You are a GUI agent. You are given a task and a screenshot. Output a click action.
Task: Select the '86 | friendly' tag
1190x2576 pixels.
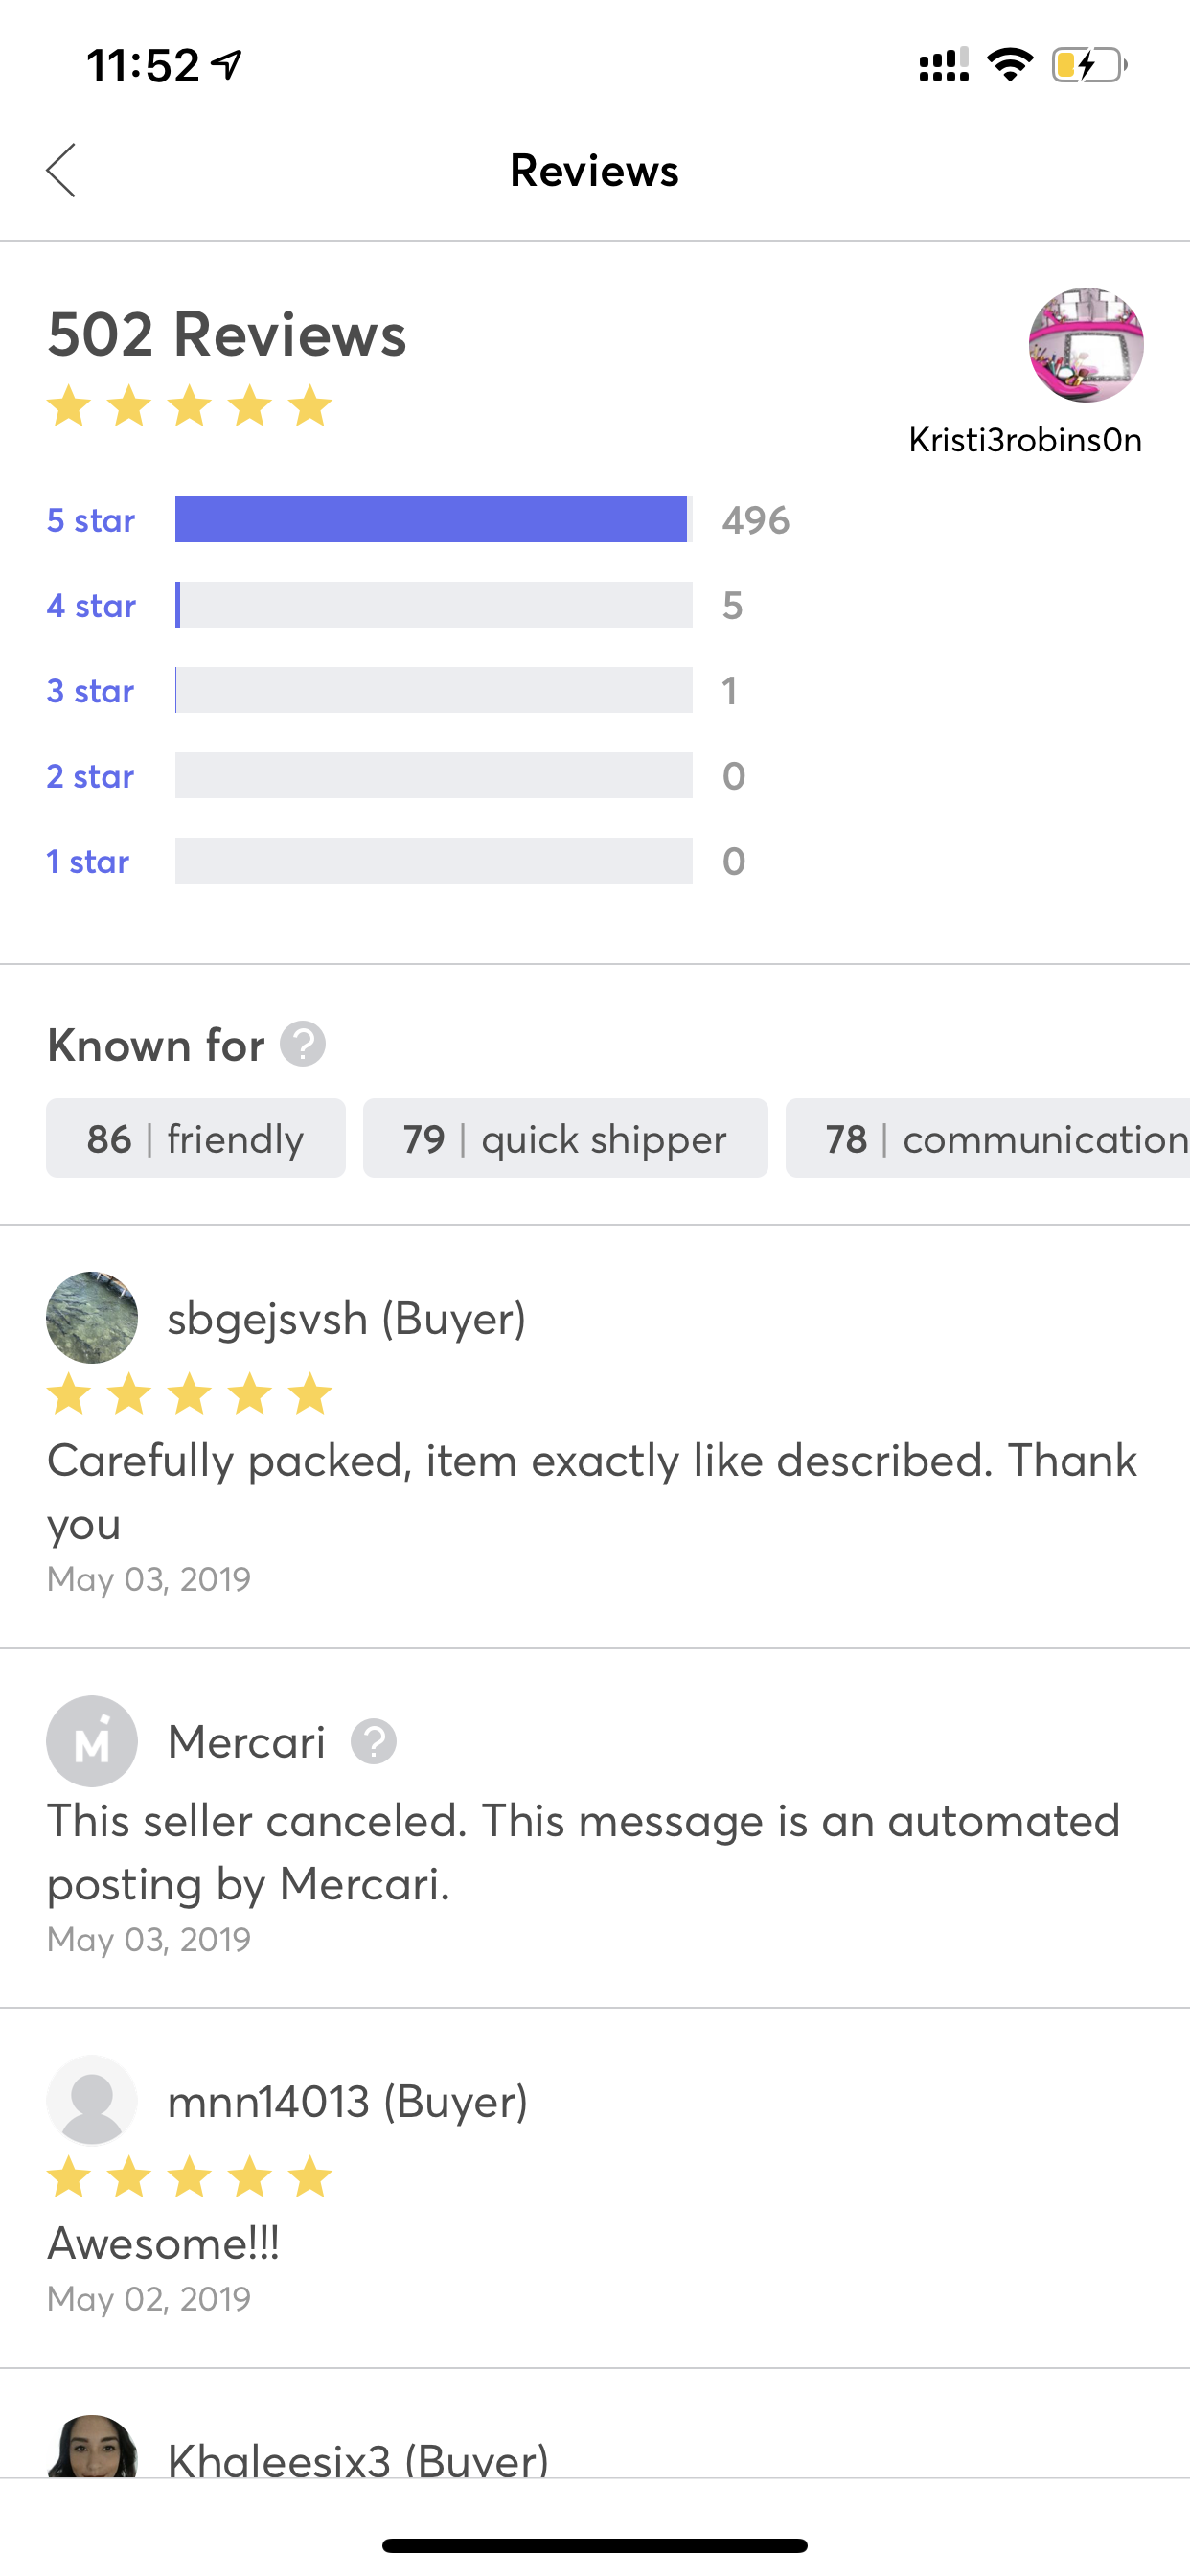click(196, 1138)
